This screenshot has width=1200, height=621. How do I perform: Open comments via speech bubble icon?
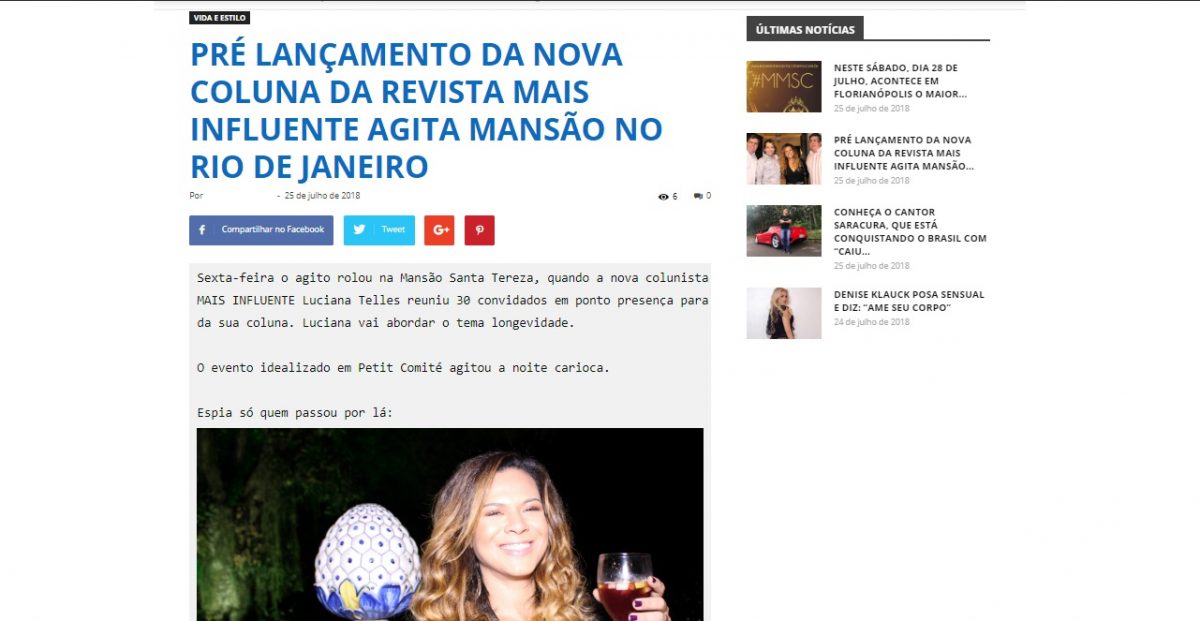point(698,196)
